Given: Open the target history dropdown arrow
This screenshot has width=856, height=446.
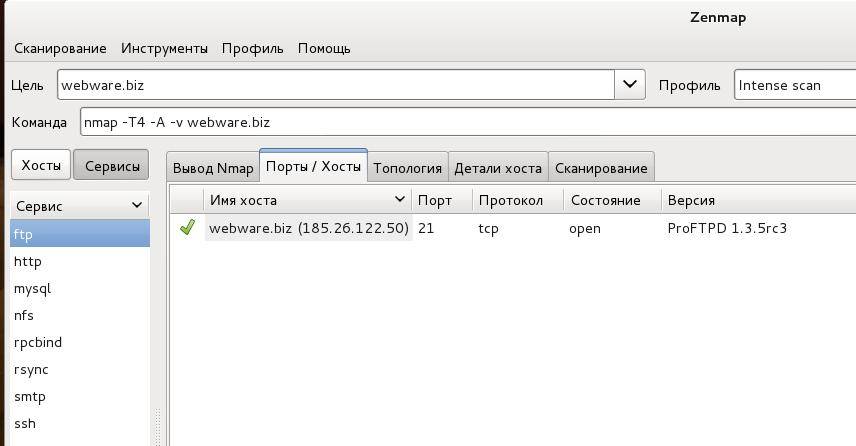Looking at the screenshot, I should 629,85.
